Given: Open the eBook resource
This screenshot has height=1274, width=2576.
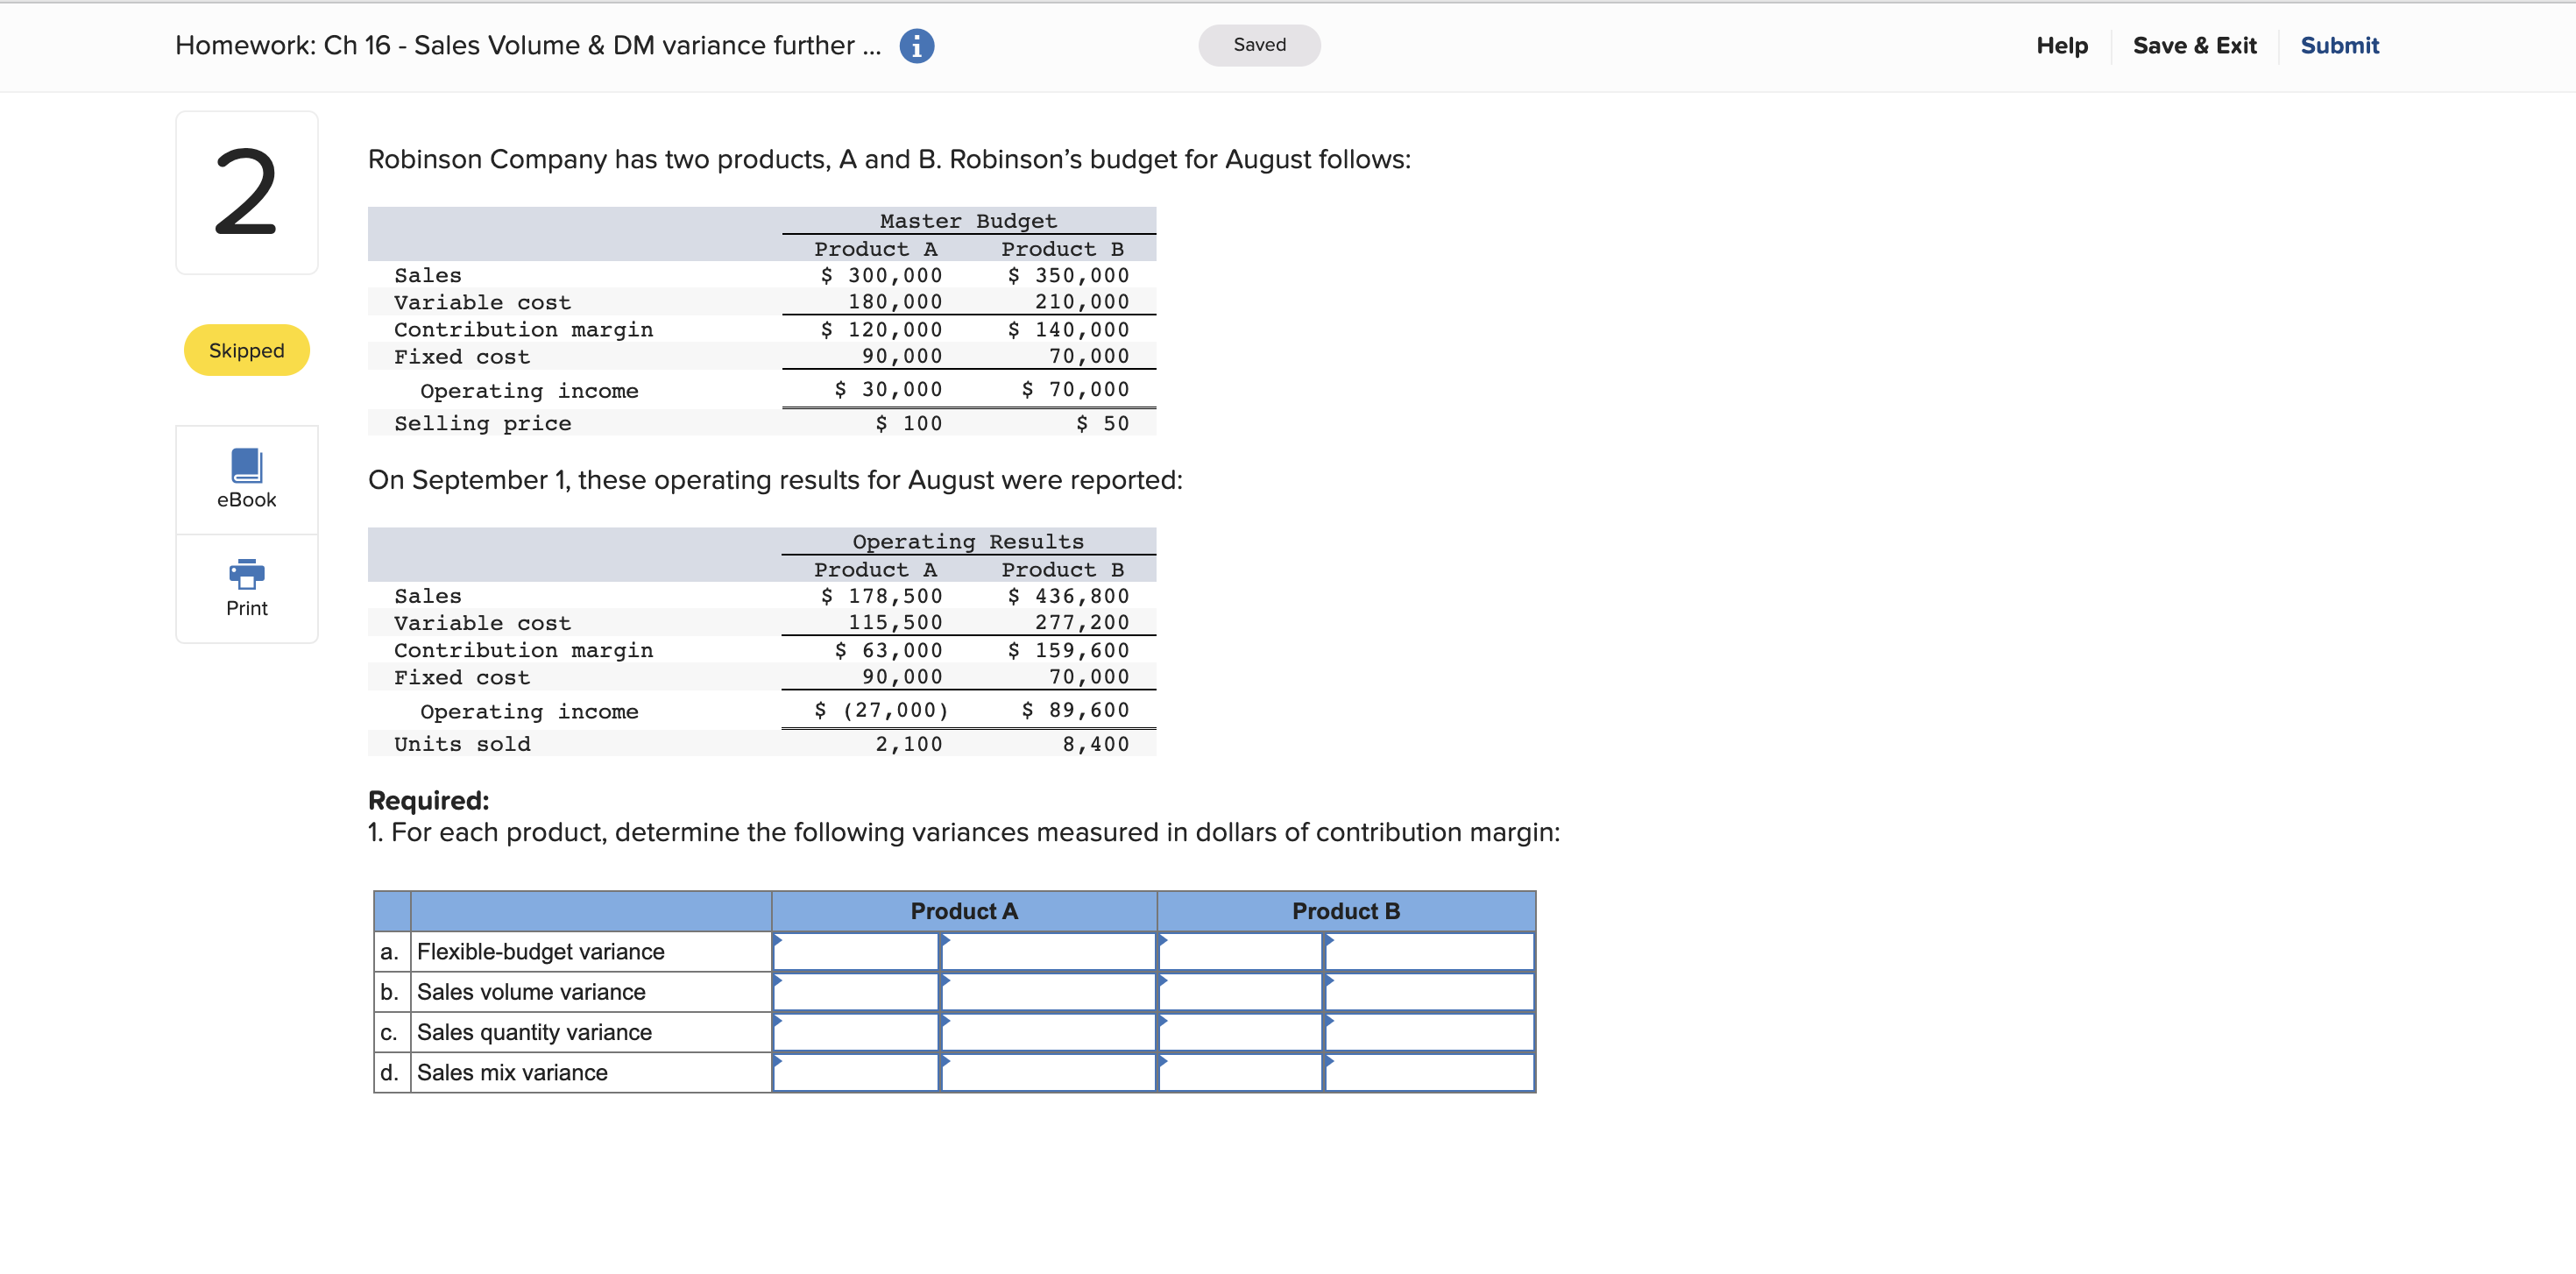Looking at the screenshot, I should click(245, 479).
